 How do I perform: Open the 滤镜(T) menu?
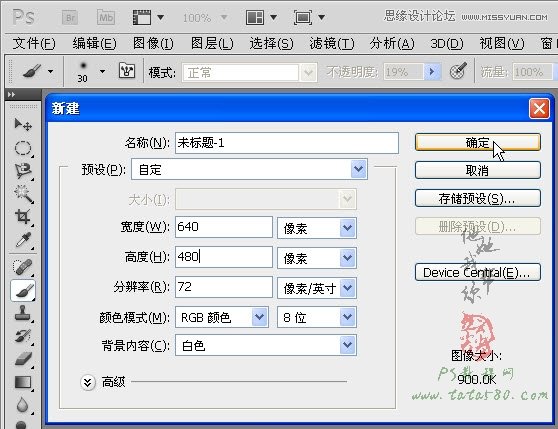(x=332, y=44)
